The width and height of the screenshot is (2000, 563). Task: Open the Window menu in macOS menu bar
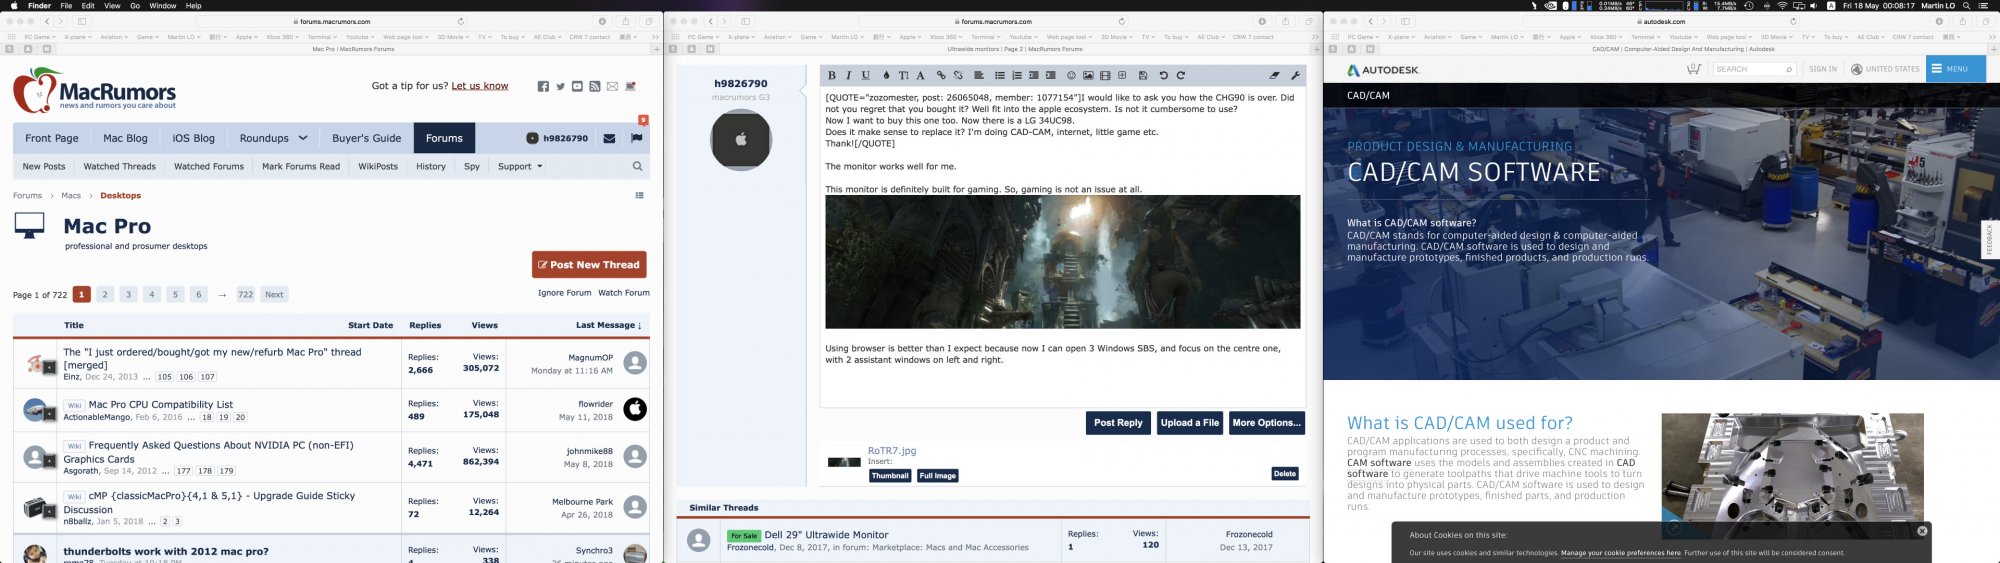point(163,6)
